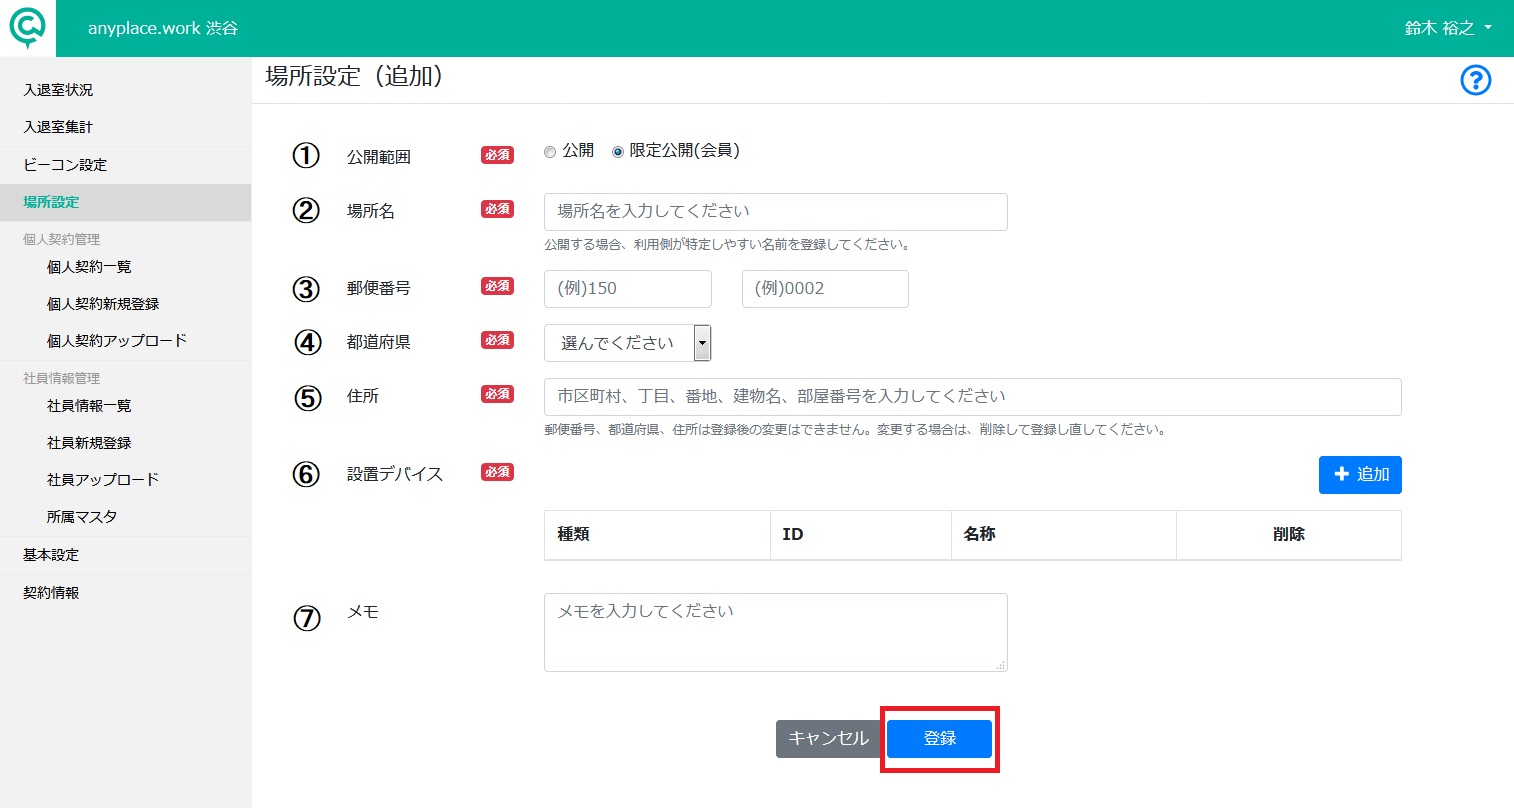Click the キャンセル button
Viewport: 1514px width, 808px height.
828,739
